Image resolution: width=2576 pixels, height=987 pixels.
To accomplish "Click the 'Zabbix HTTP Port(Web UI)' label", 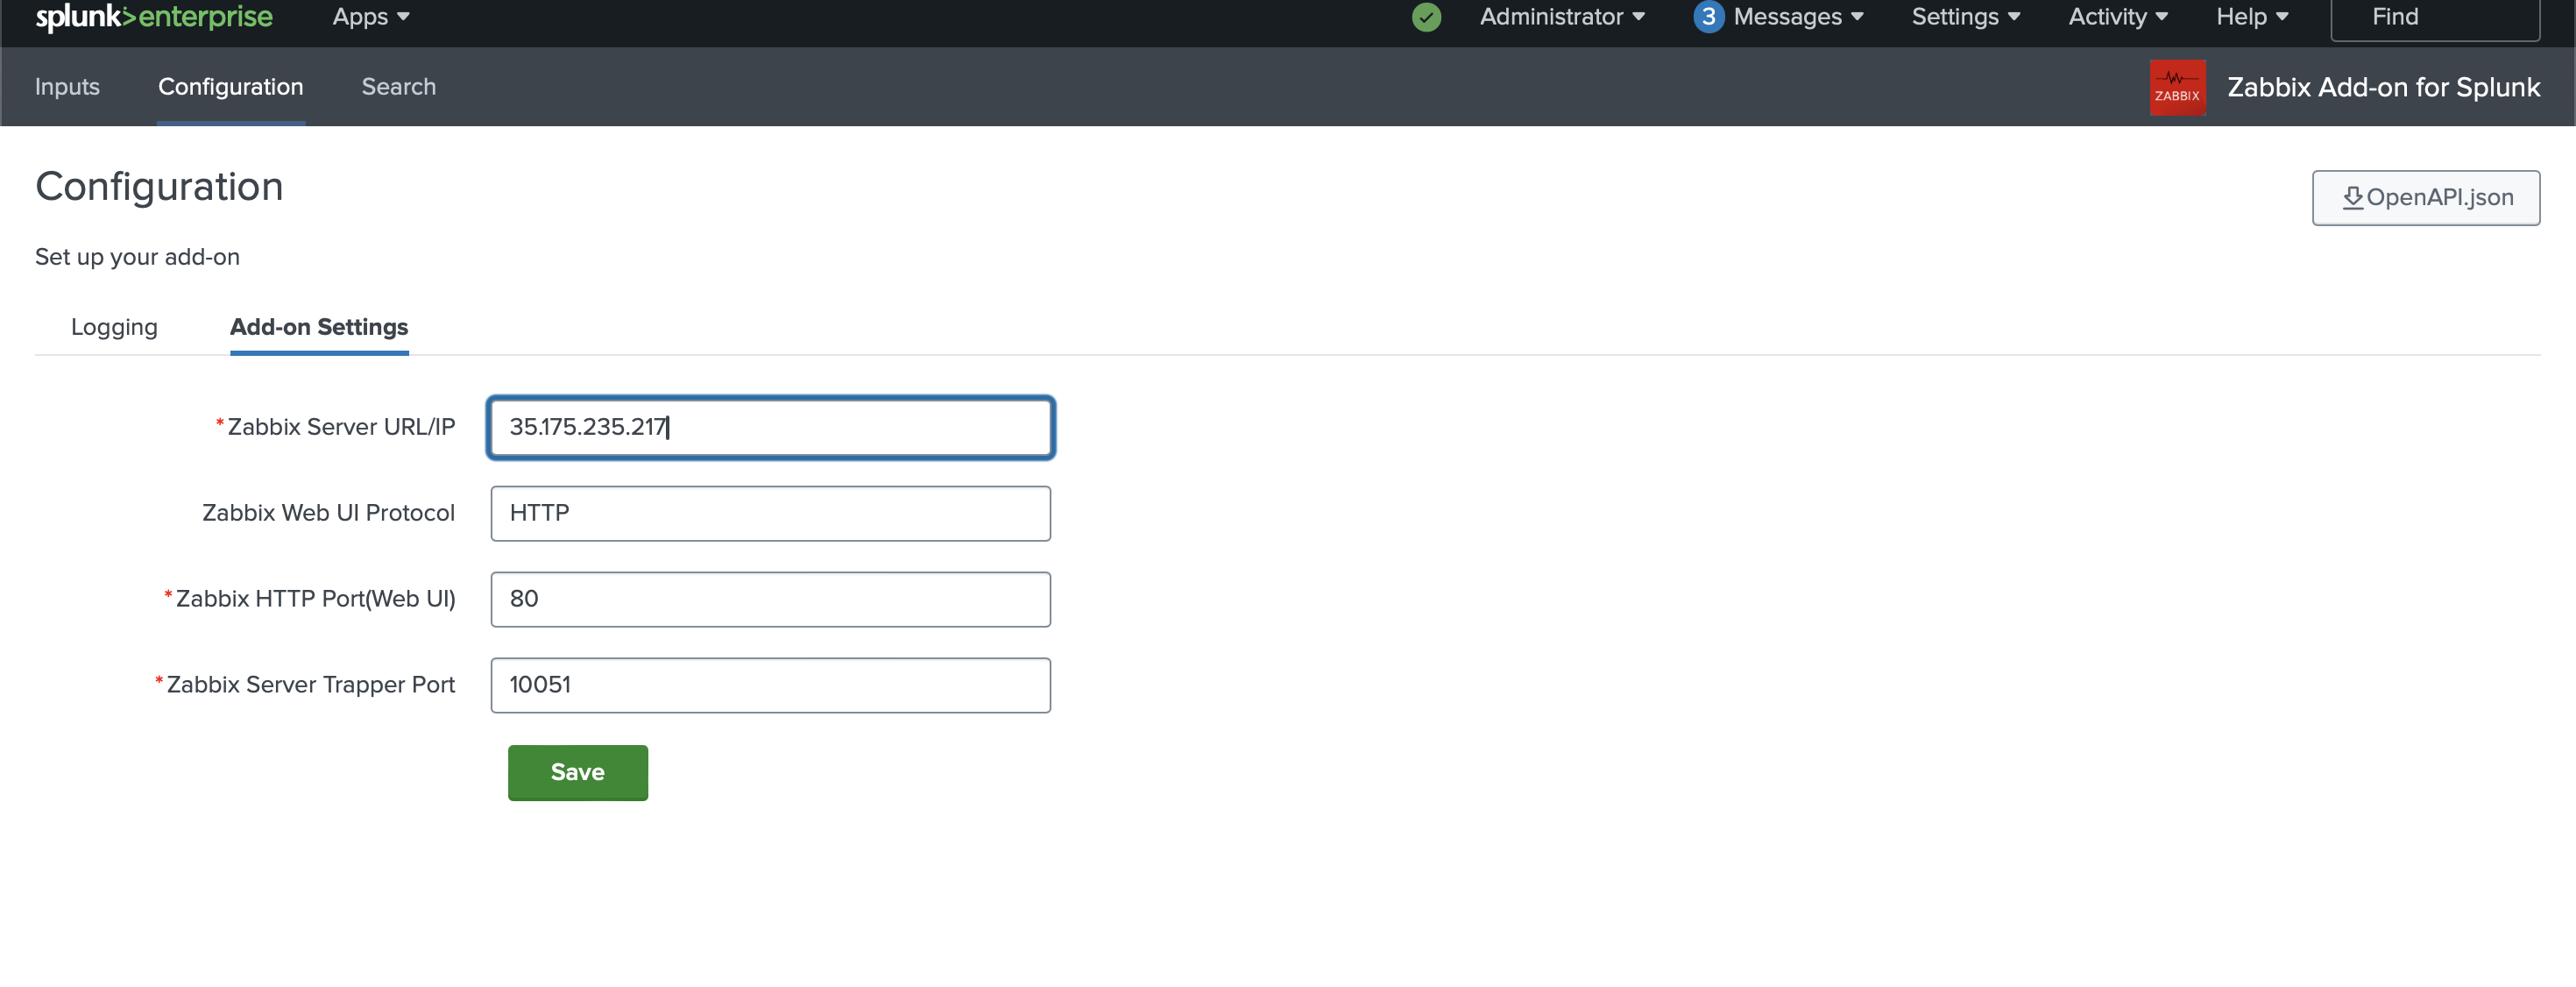I will click(315, 599).
